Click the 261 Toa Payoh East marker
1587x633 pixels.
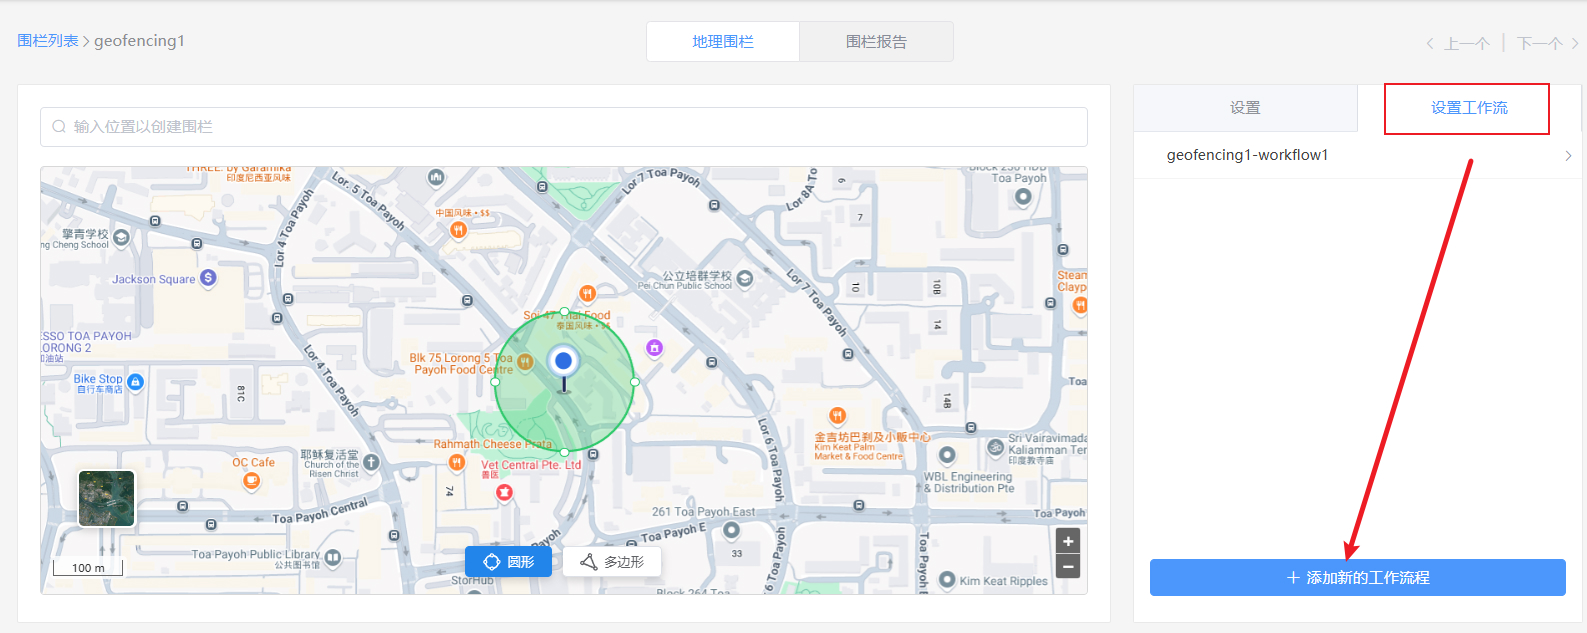tap(731, 529)
